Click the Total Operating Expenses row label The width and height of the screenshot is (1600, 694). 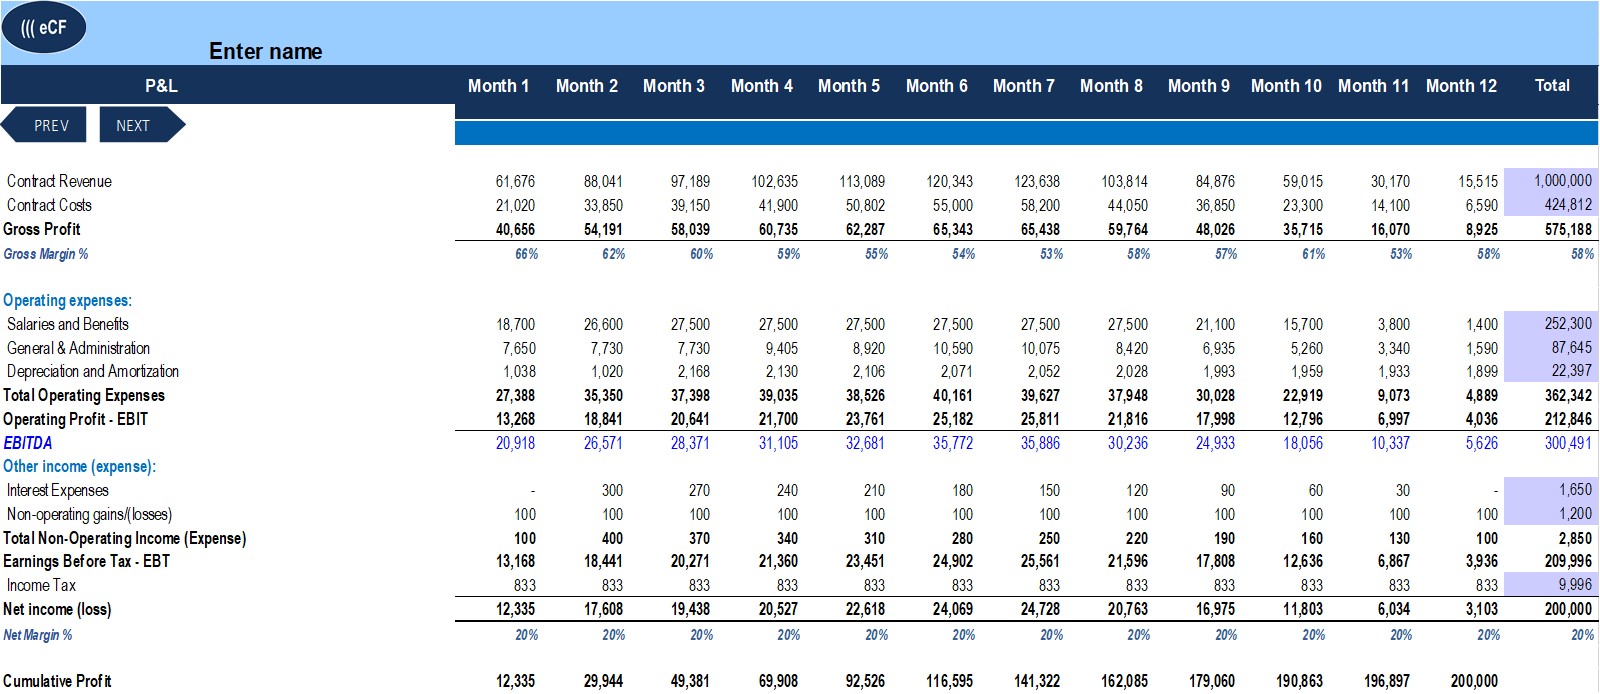point(83,395)
